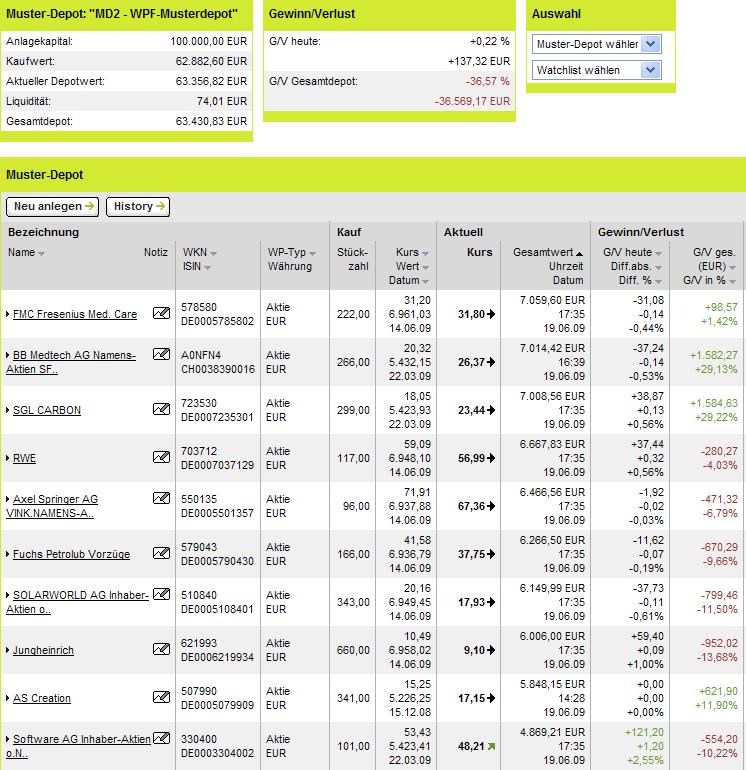Click the Neu anlegen button
The height and width of the screenshot is (770, 746).
[53, 207]
